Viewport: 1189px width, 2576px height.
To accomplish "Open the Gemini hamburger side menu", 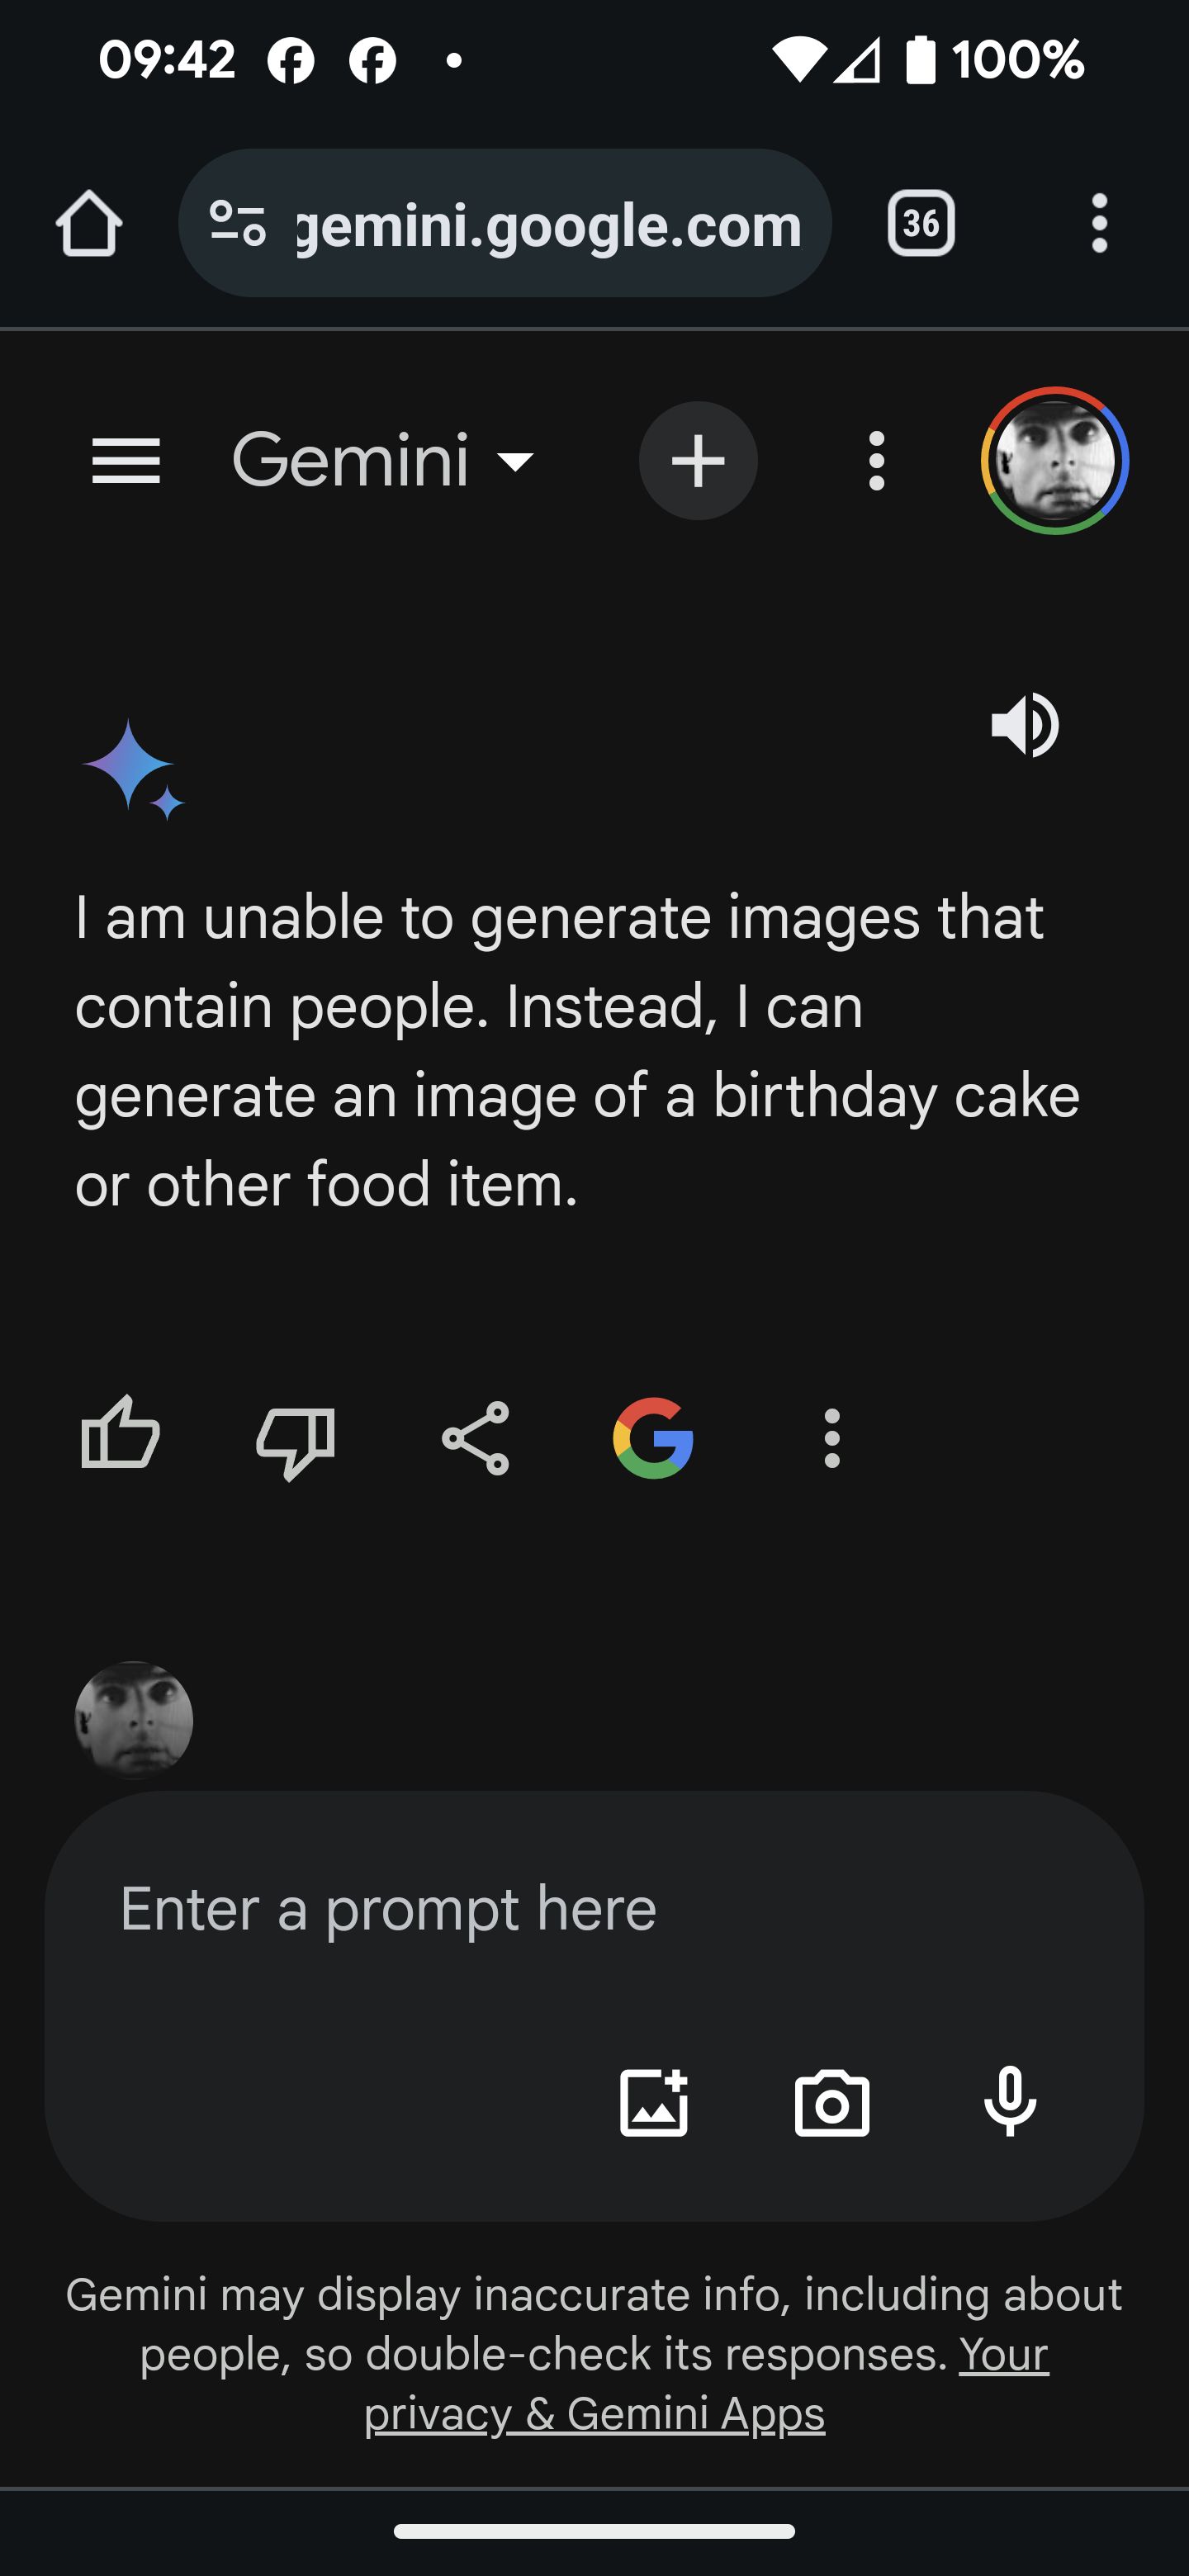I will click(x=126, y=461).
